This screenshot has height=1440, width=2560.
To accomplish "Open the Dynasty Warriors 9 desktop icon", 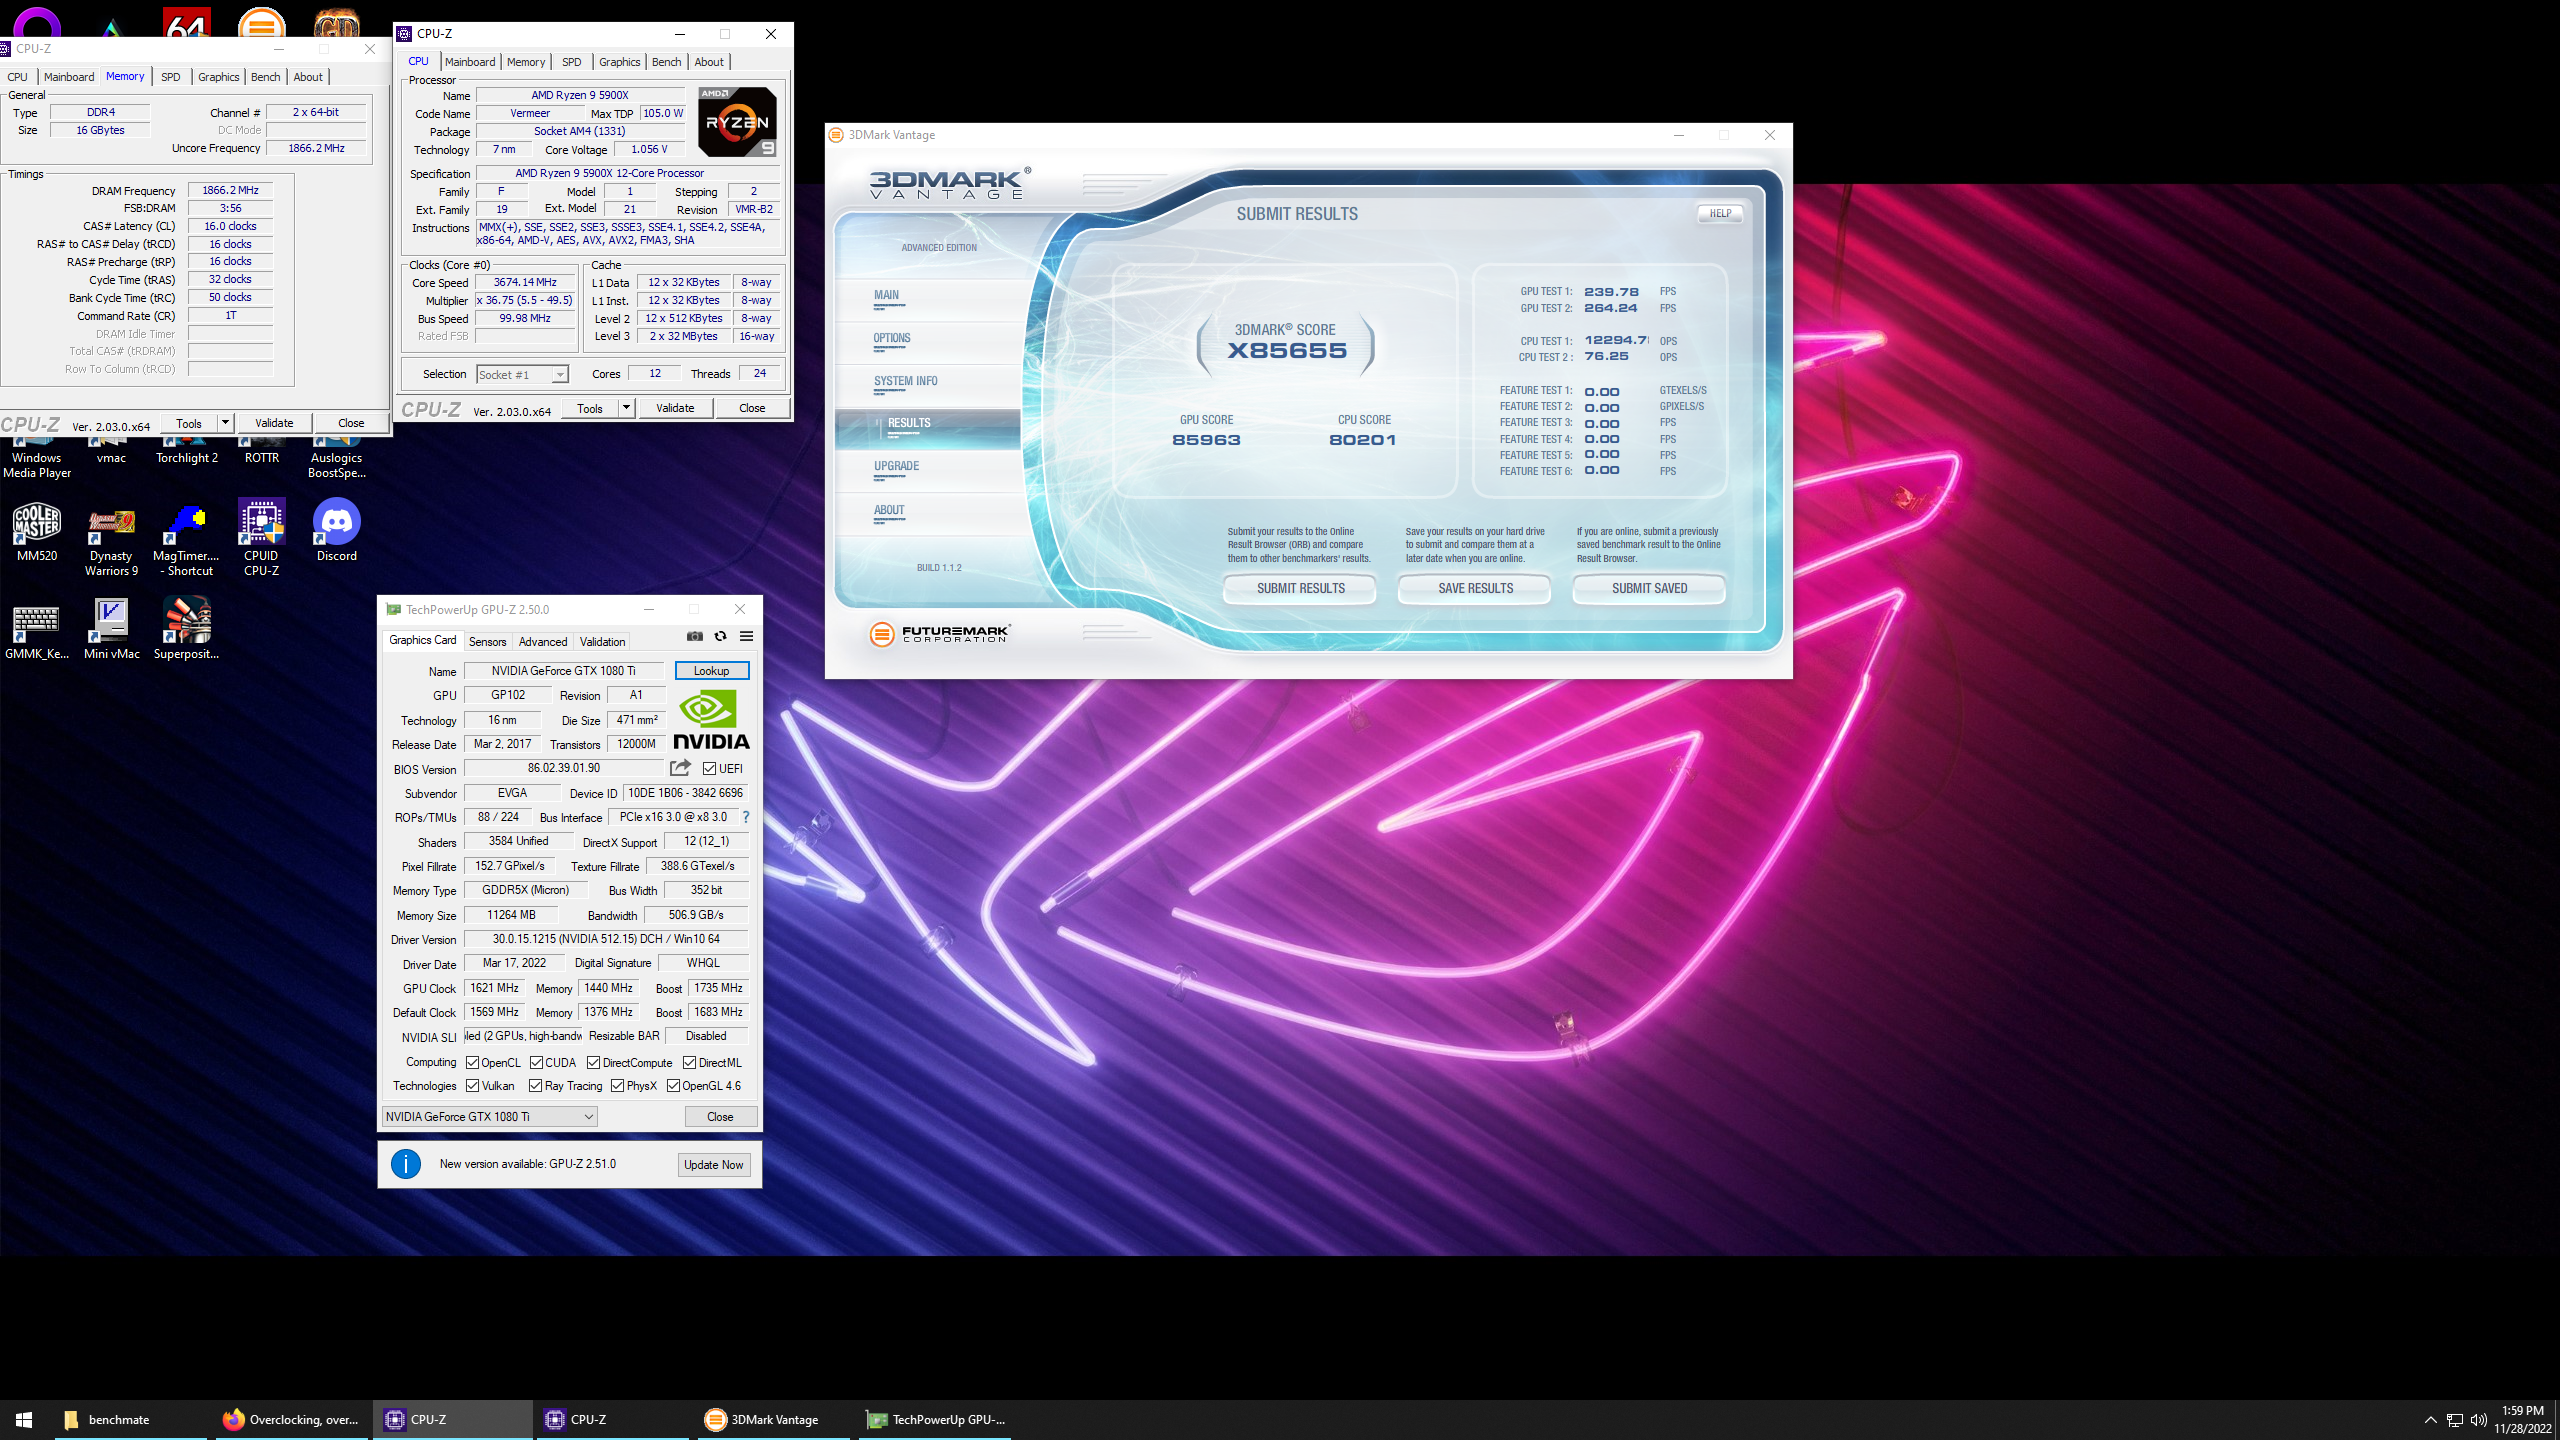I will point(111,541).
